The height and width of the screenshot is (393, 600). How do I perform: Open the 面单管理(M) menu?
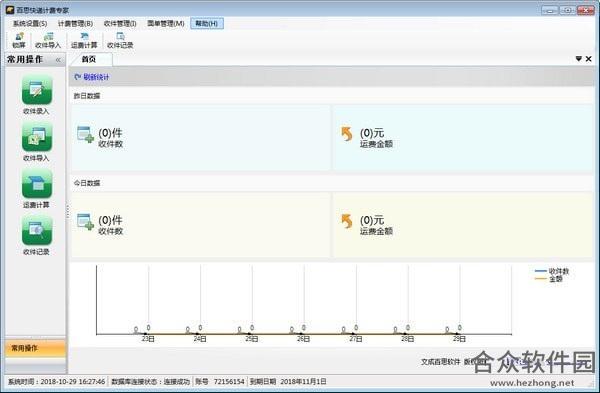coord(166,23)
